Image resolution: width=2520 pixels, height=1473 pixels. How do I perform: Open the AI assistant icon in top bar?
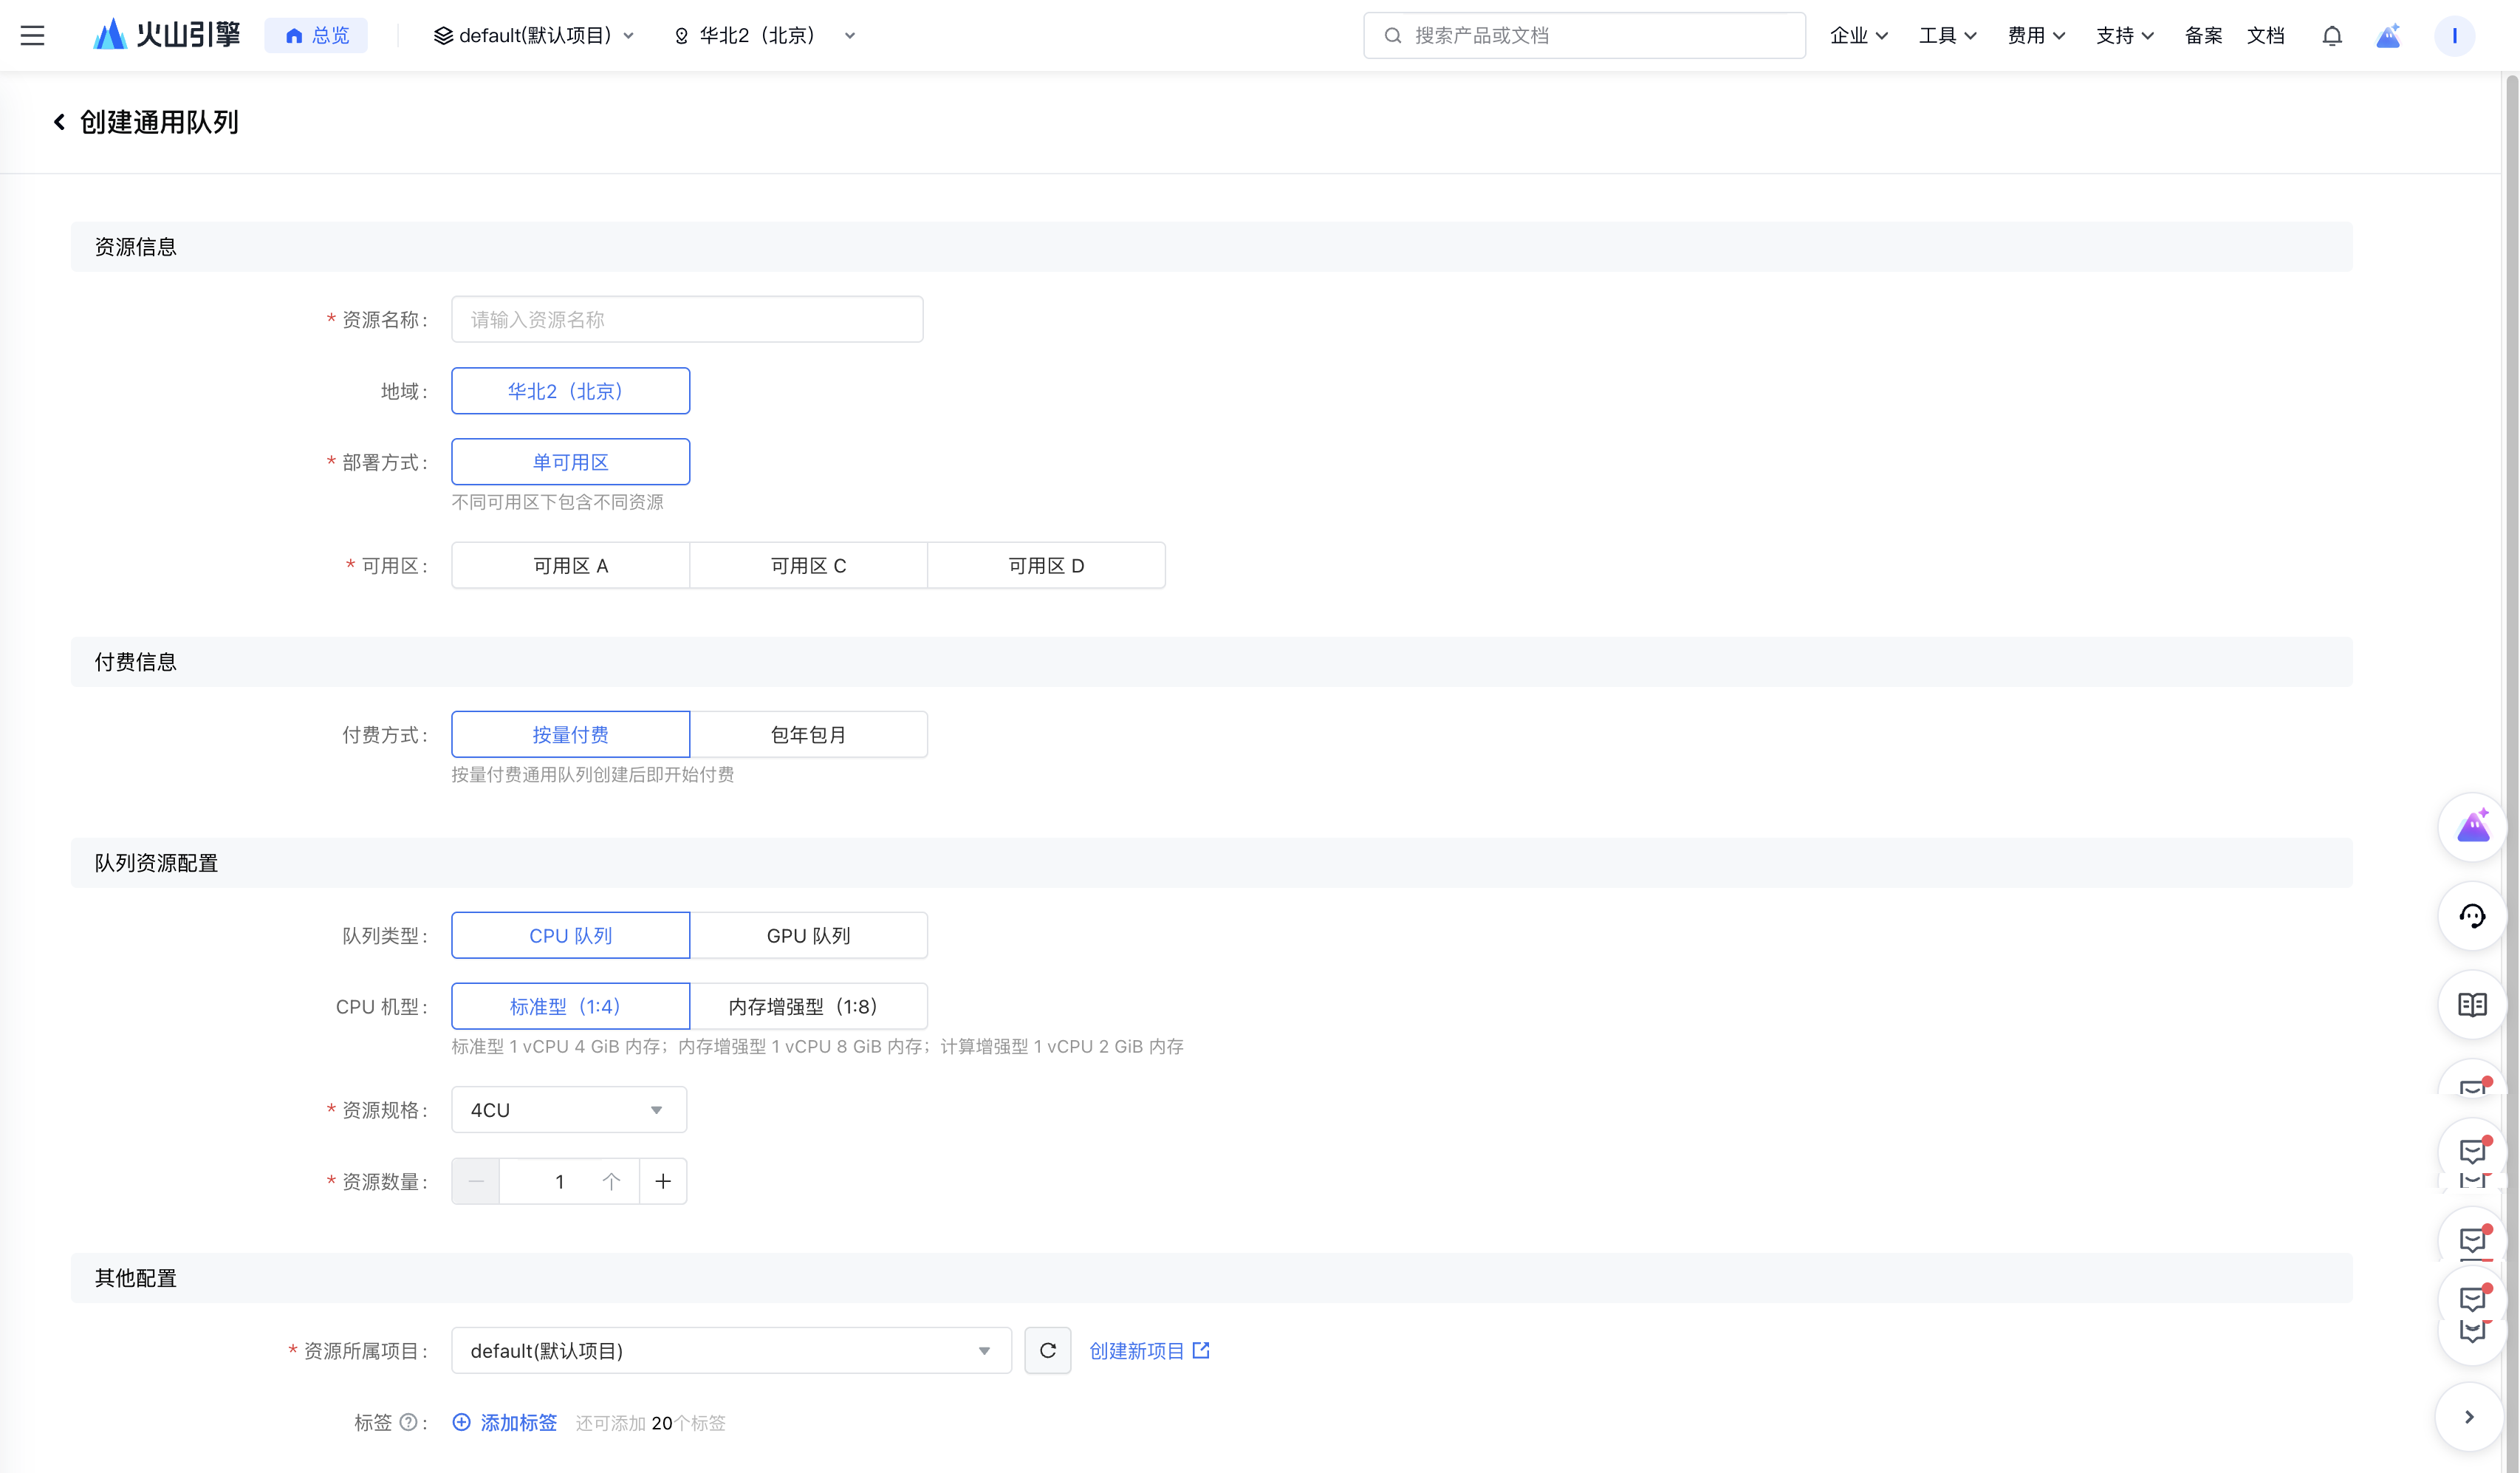coord(2388,36)
